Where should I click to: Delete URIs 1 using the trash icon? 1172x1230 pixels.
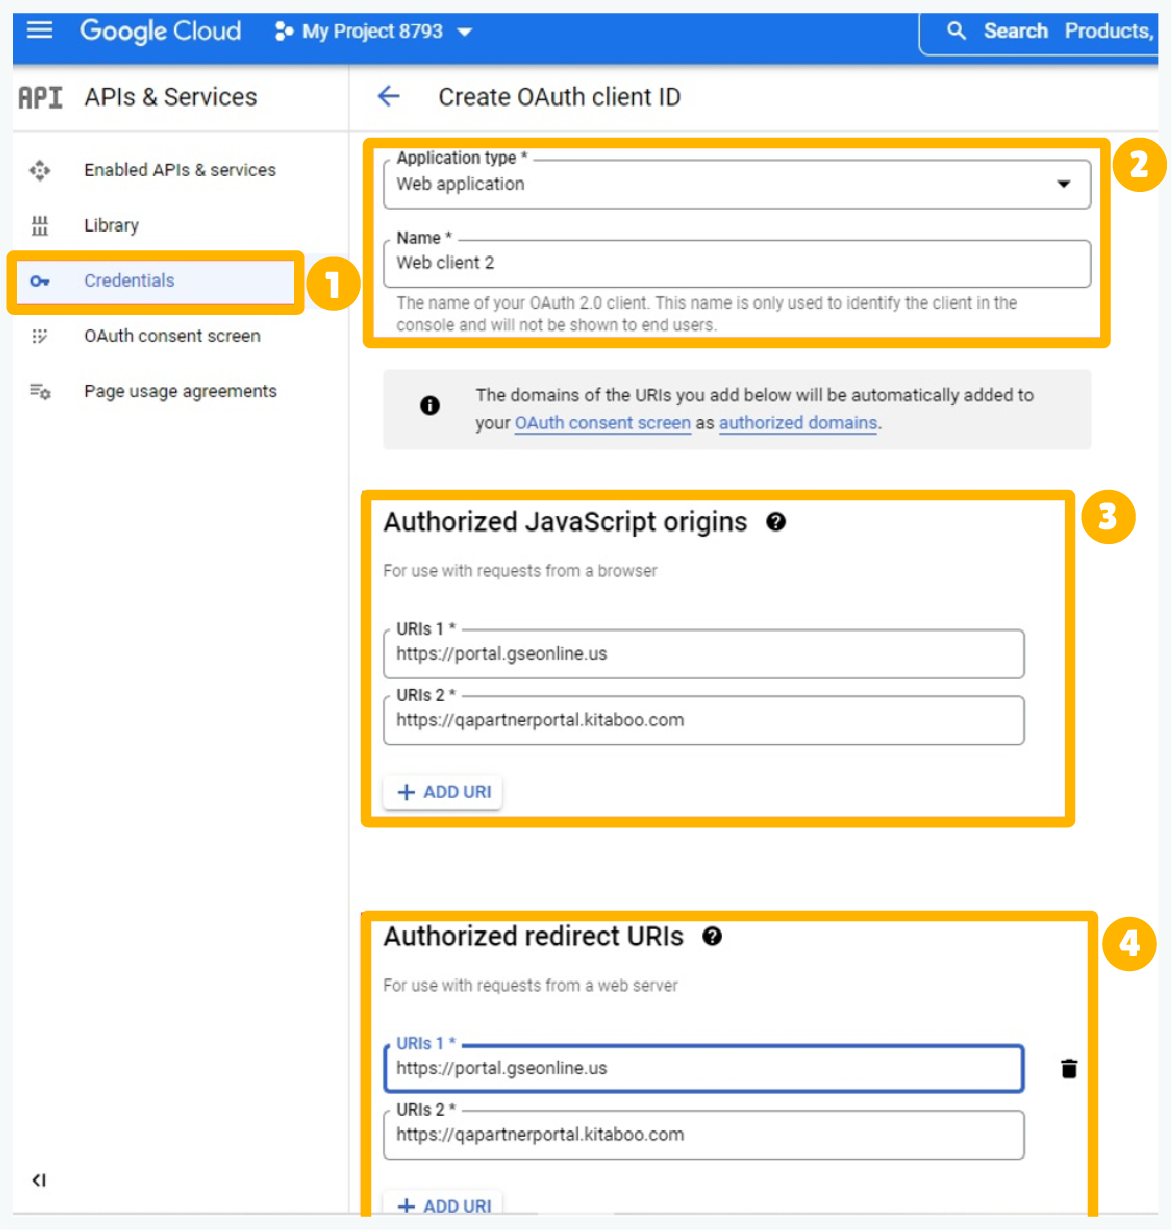tap(1069, 1068)
